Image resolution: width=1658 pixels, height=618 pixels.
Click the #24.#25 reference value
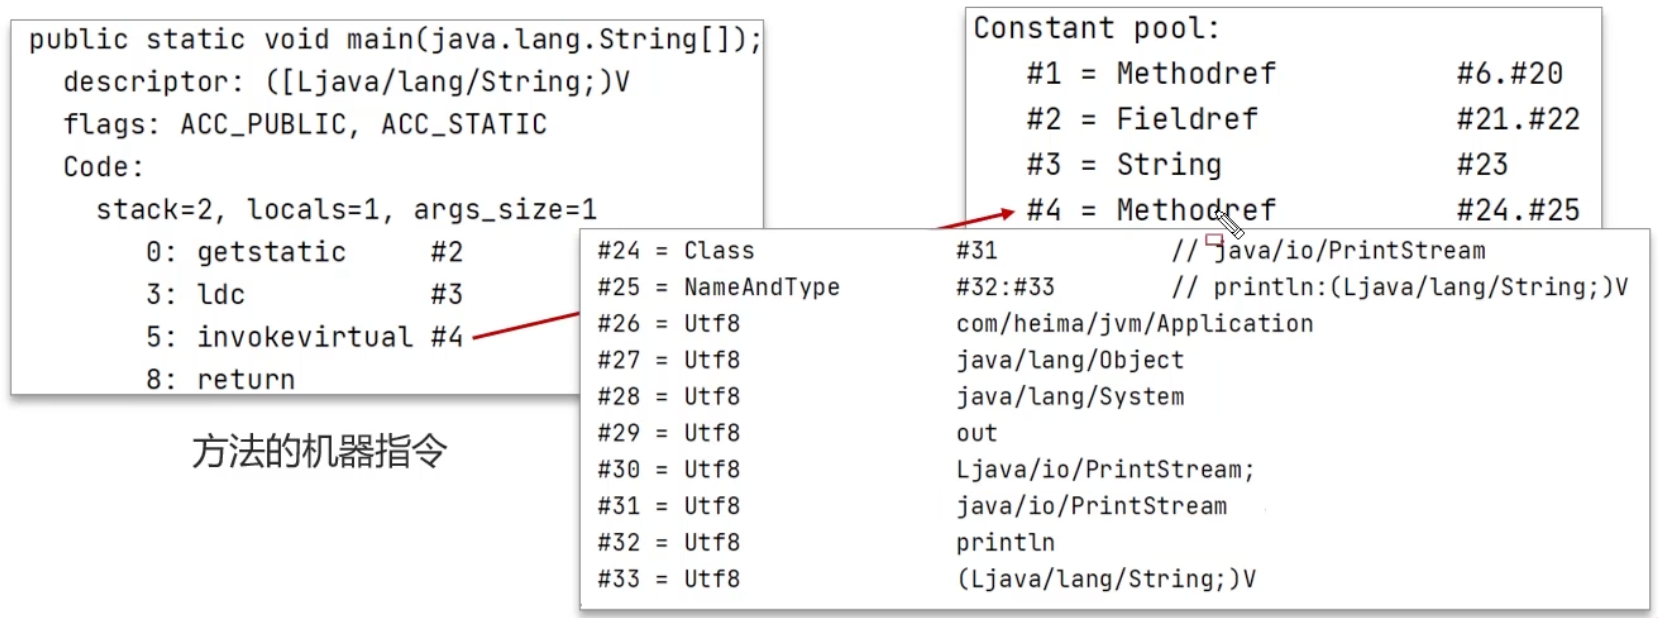click(1517, 210)
